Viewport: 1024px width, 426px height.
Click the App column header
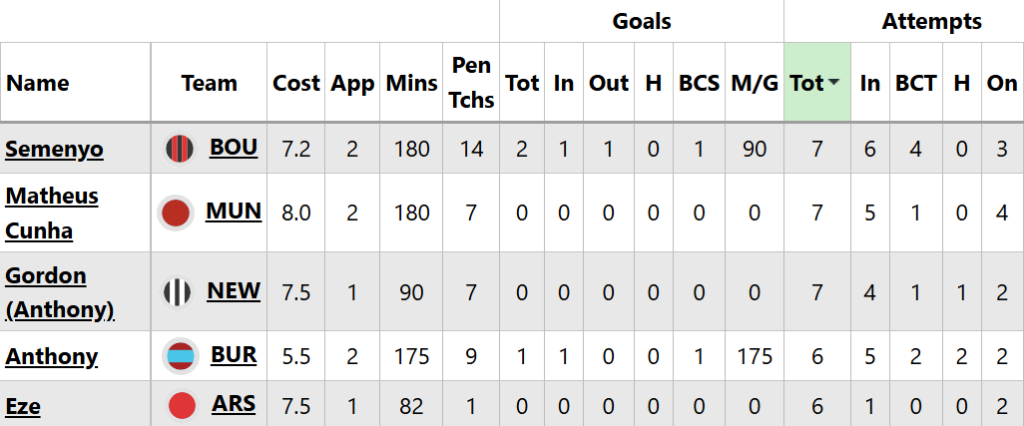(352, 83)
